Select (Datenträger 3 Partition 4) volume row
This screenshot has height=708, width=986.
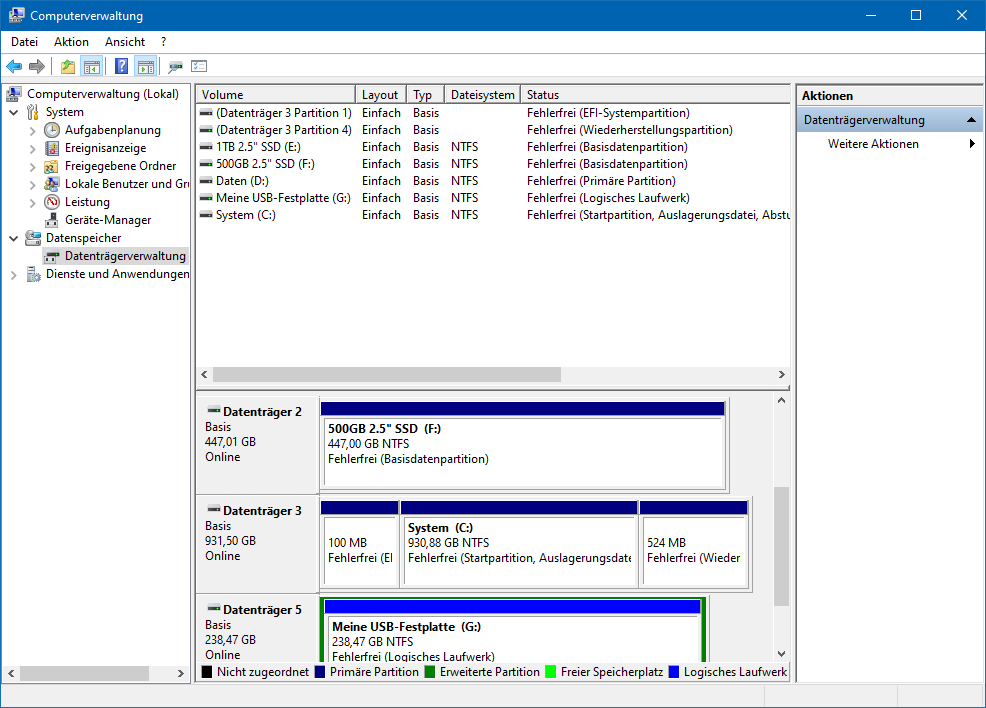[493, 130]
